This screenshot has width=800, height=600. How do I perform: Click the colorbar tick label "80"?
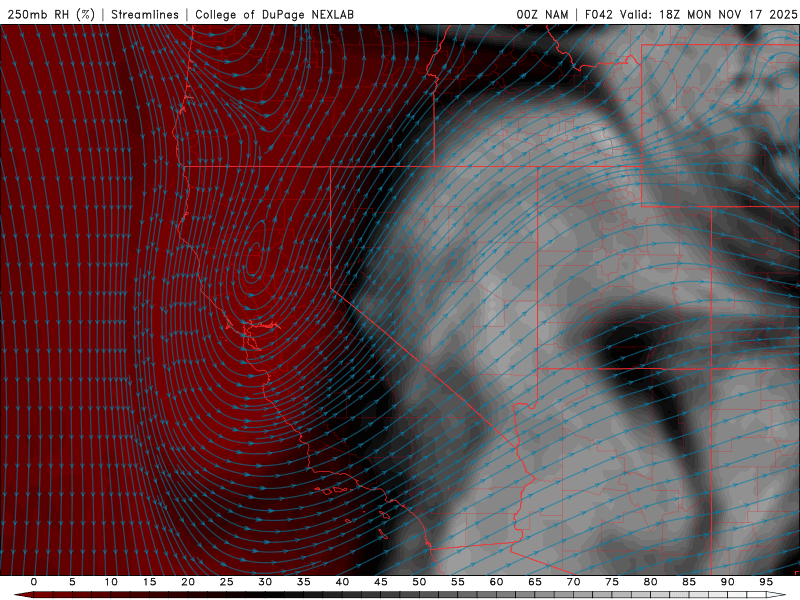(651, 582)
